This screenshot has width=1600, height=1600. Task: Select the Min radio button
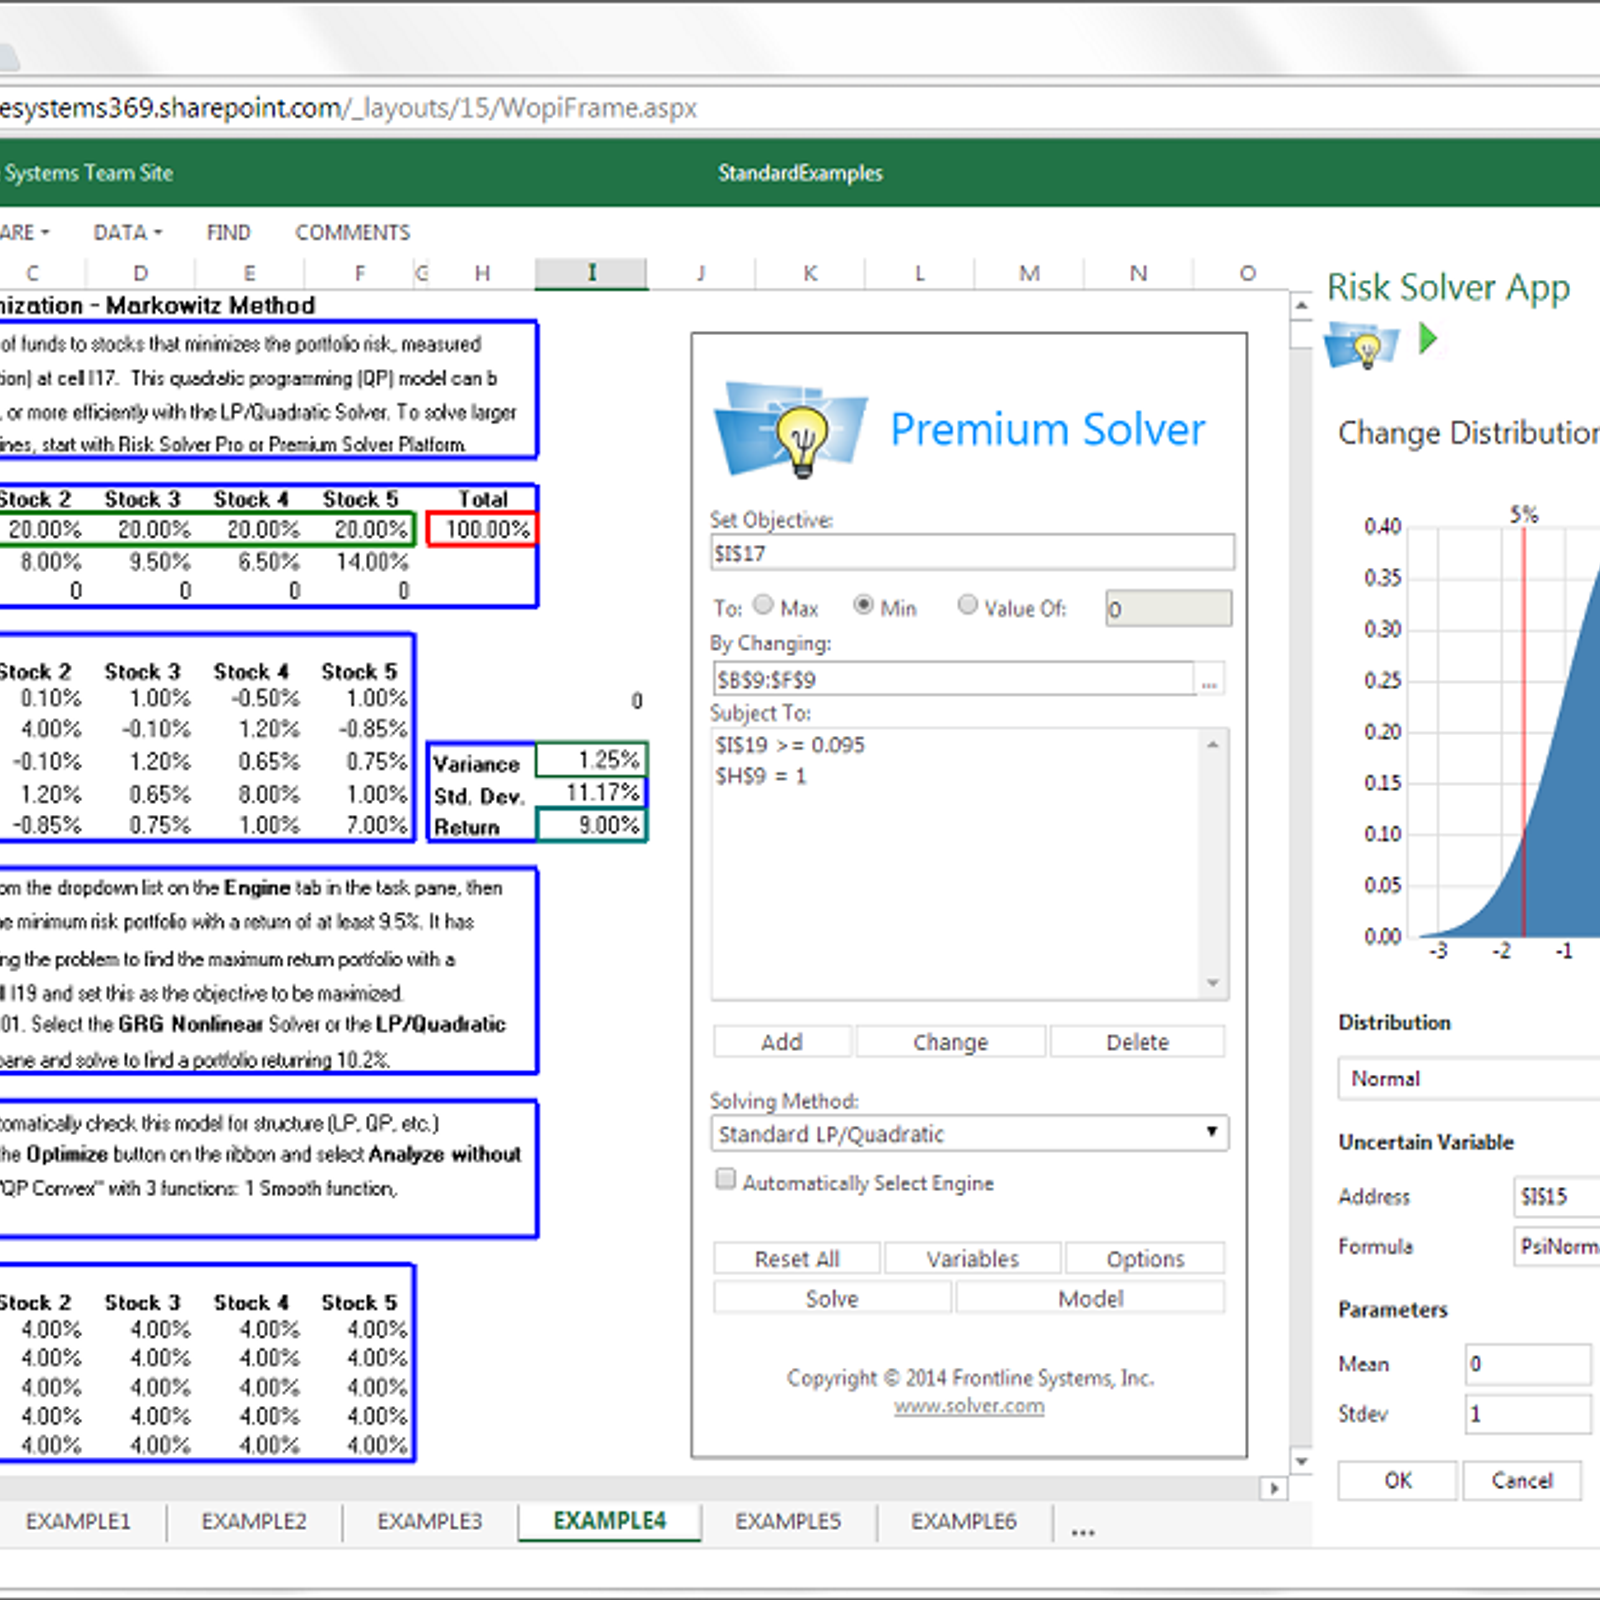coord(863,605)
